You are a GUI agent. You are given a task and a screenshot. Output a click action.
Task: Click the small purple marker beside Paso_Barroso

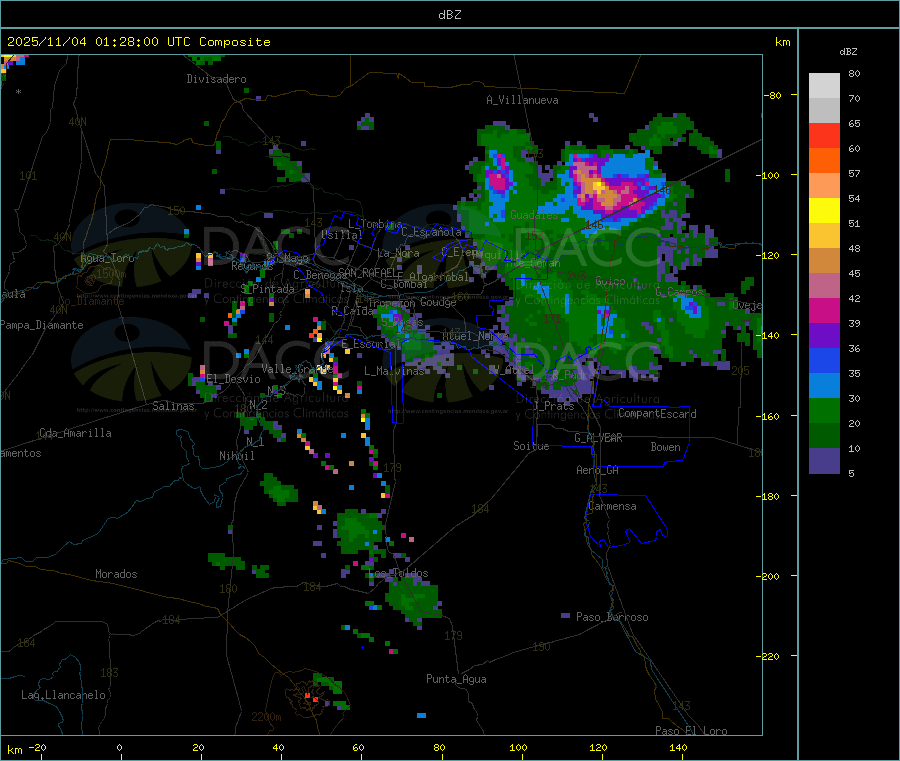point(565,616)
